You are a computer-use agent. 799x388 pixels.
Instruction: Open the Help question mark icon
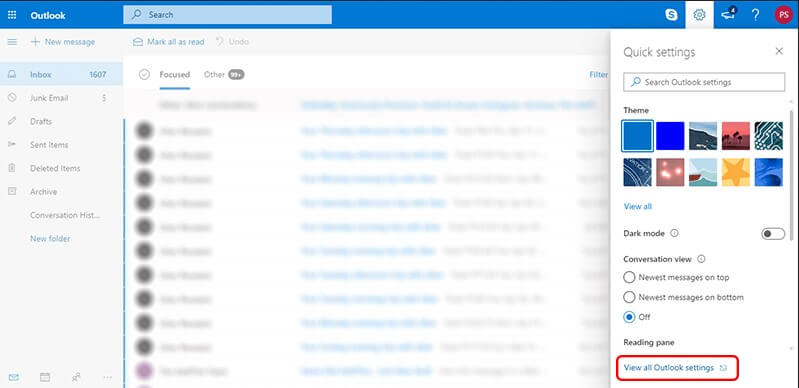point(756,15)
